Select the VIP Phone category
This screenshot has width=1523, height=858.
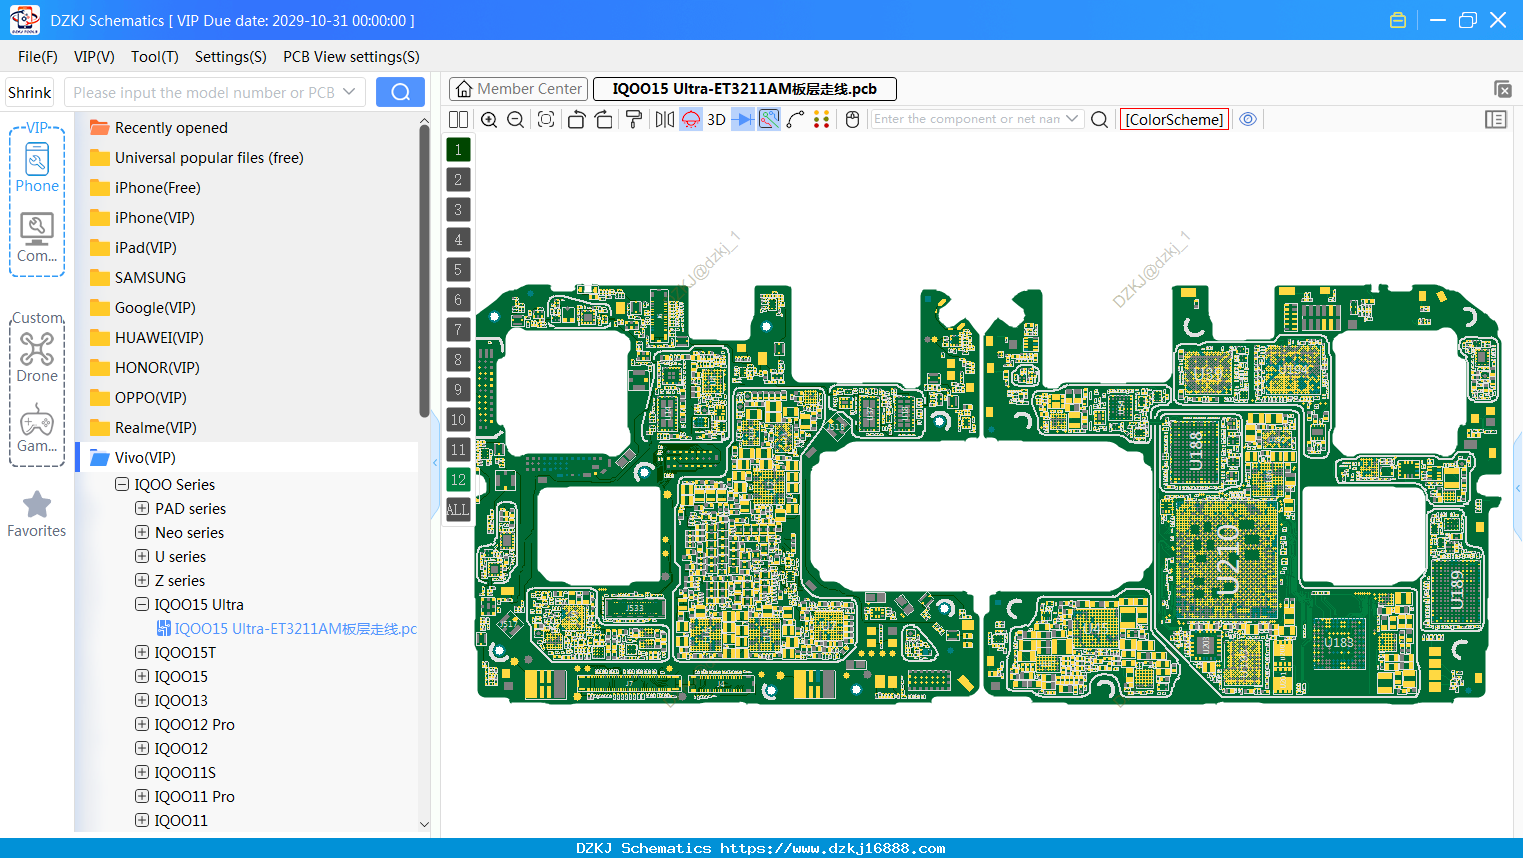[37, 167]
